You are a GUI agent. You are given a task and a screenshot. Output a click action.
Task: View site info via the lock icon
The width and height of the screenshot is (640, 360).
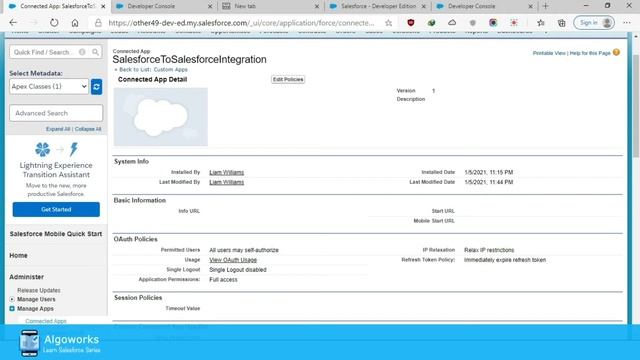click(x=98, y=23)
